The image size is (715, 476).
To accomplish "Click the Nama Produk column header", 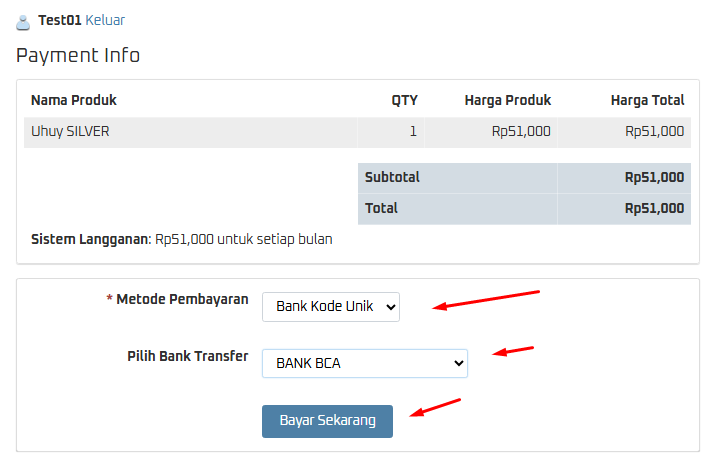I will [74, 100].
